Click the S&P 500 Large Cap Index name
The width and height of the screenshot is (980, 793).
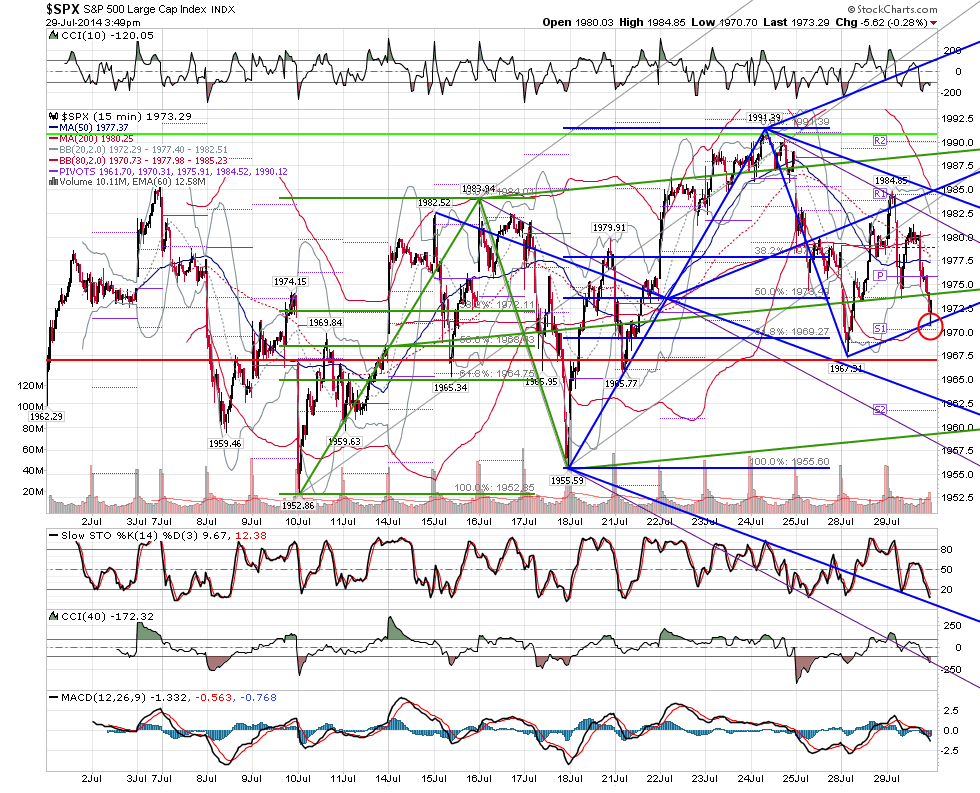coord(144,10)
